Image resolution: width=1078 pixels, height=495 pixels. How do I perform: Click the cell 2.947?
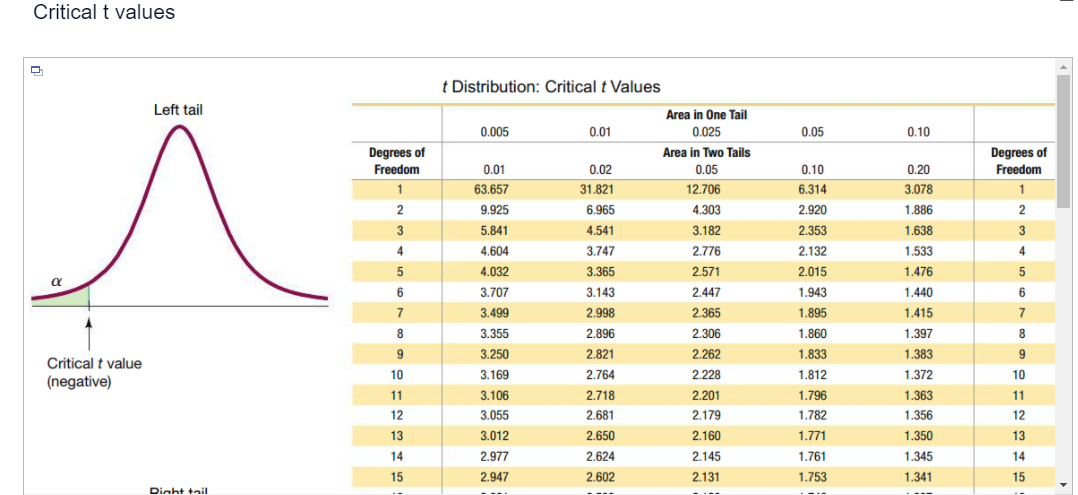coord(494,475)
